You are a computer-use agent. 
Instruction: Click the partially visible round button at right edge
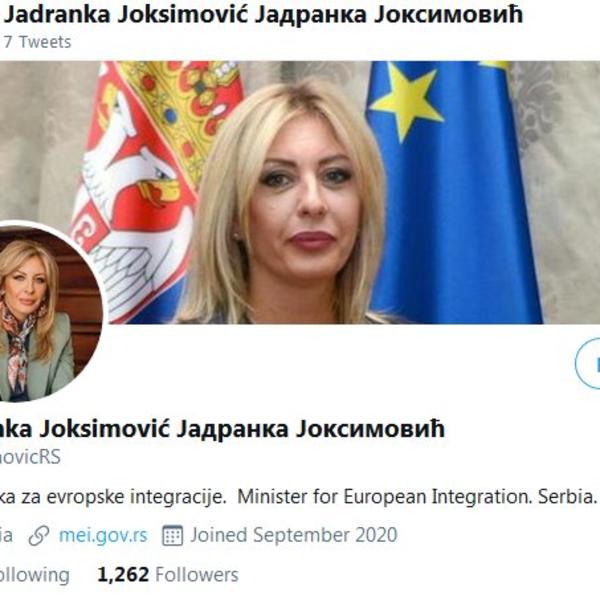[x=587, y=363]
